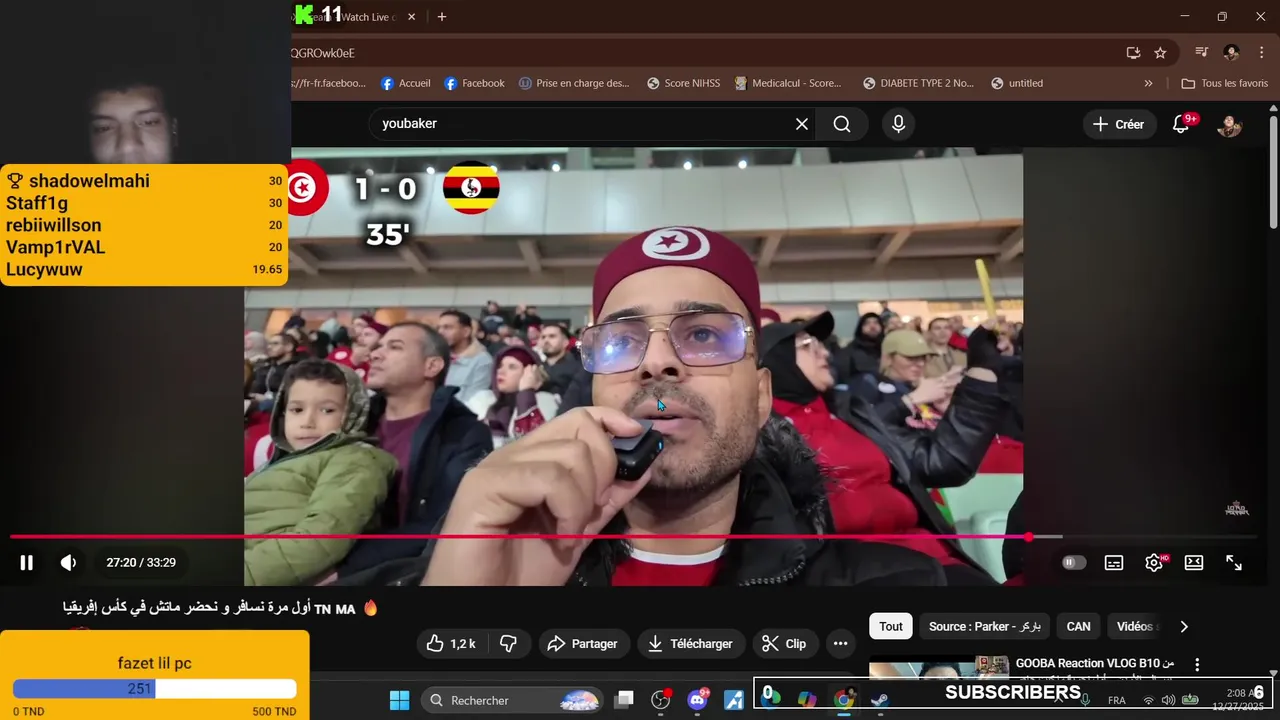
Task: Click the 27:20 / 33:29 time display
Action: (x=141, y=563)
